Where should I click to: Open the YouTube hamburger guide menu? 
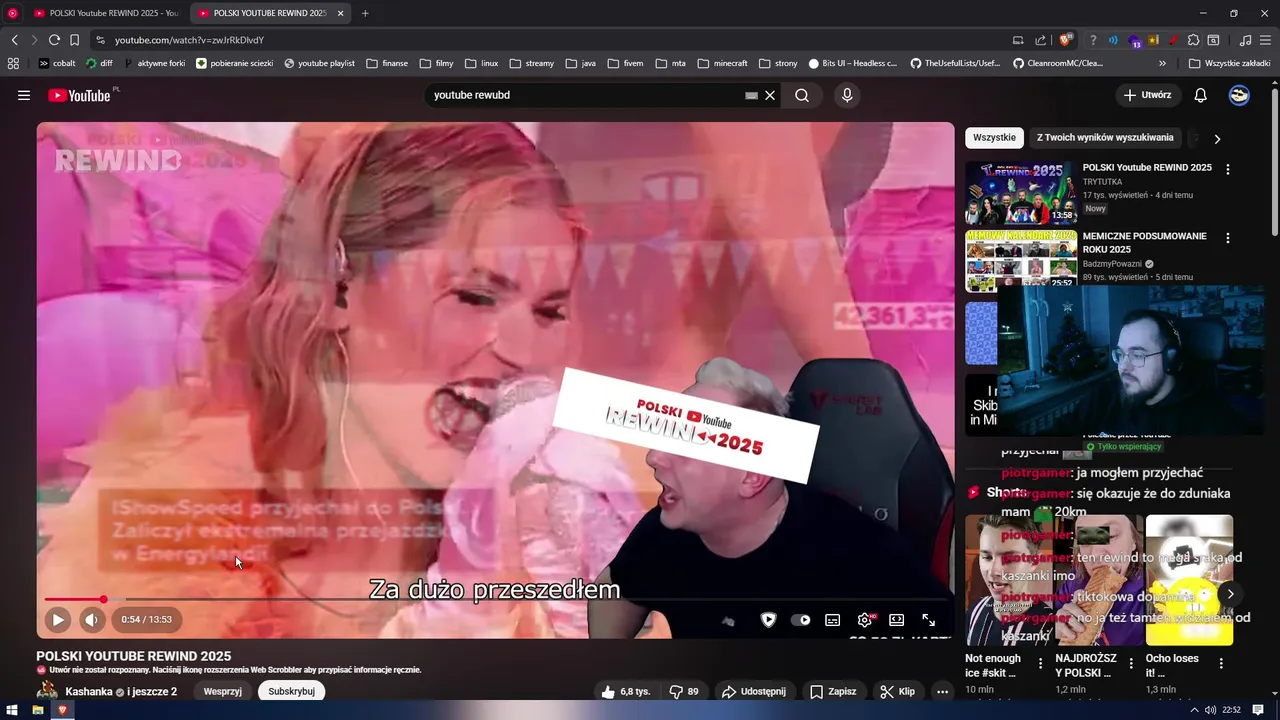[24, 95]
